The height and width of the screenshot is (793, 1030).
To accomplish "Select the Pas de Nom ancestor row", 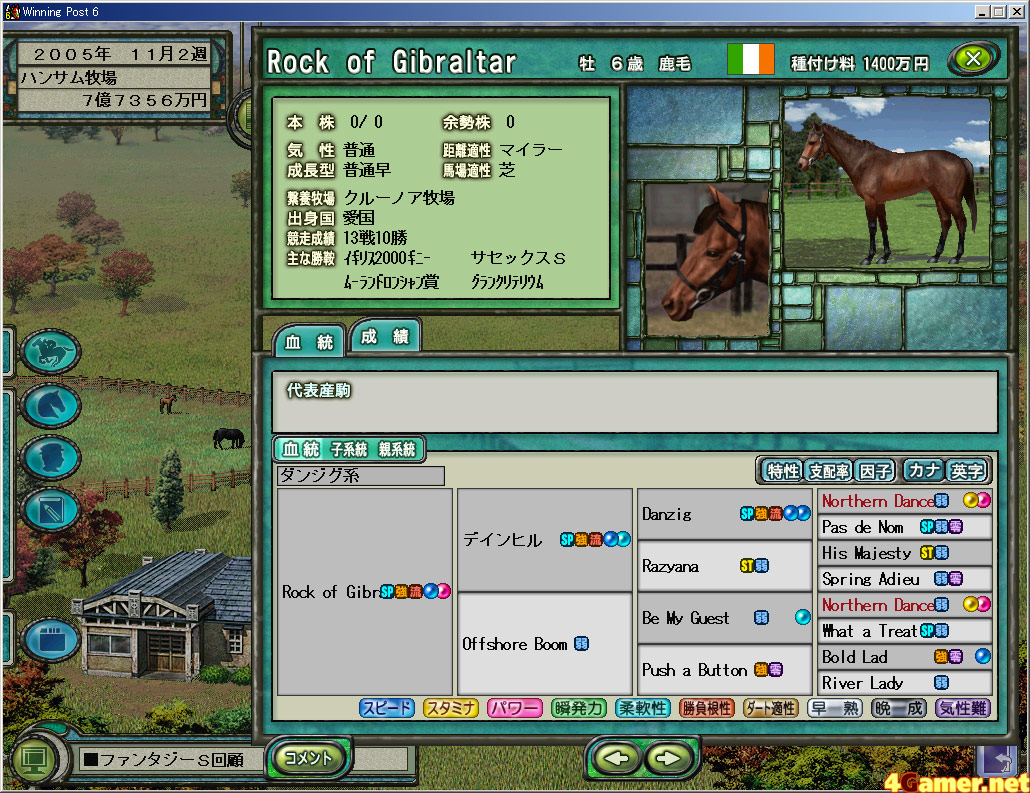I will pyautogui.click(x=905, y=527).
